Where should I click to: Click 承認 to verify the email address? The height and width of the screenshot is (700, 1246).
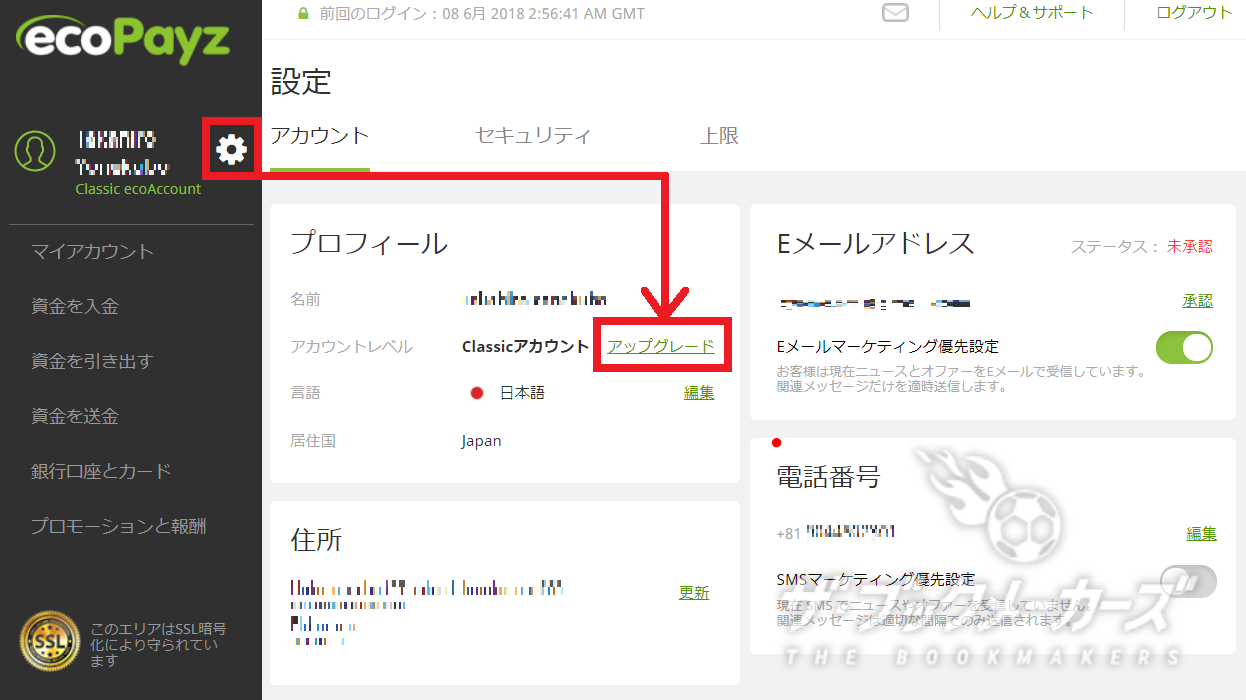(1197, 299)
